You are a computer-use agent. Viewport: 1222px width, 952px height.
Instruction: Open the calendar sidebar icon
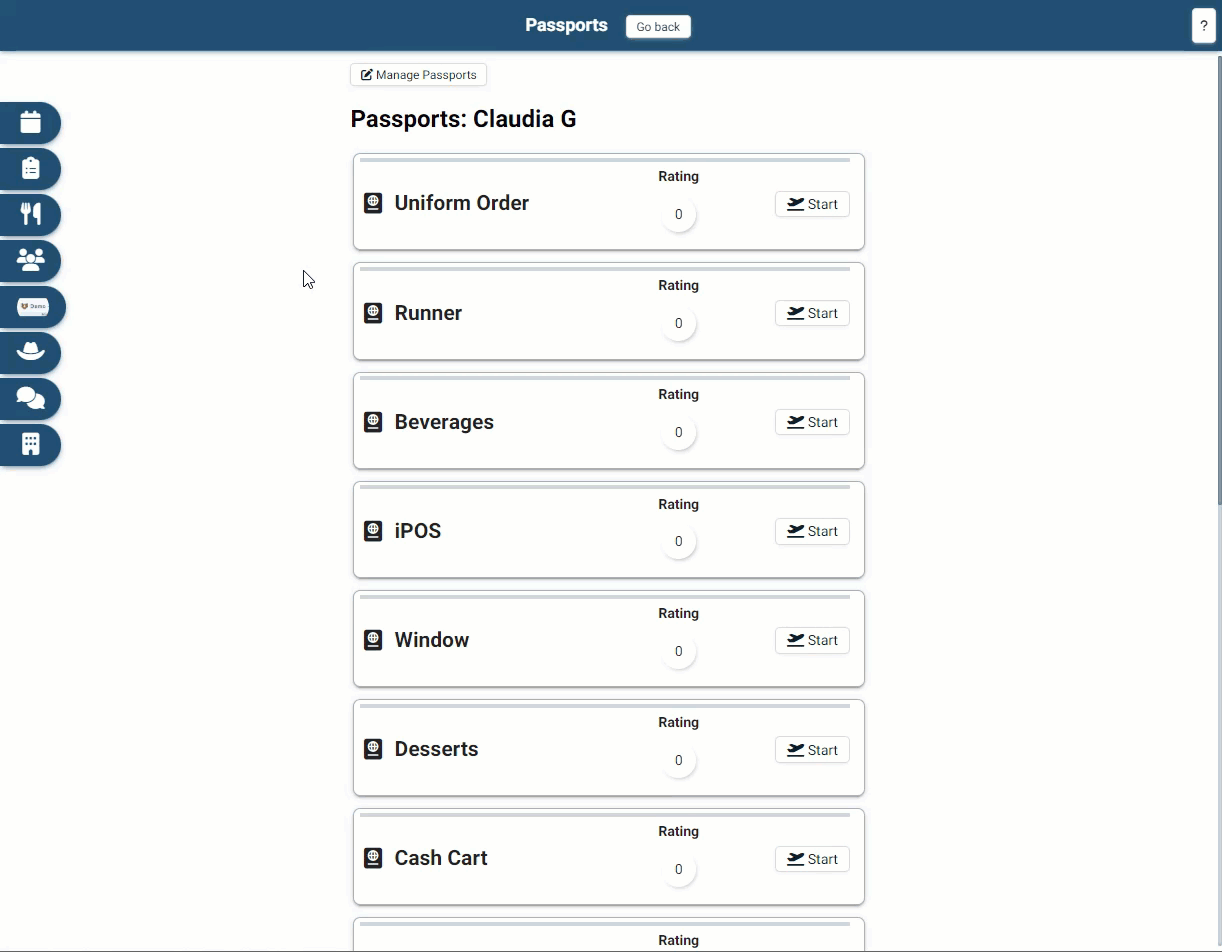click(x=31, y=122)
